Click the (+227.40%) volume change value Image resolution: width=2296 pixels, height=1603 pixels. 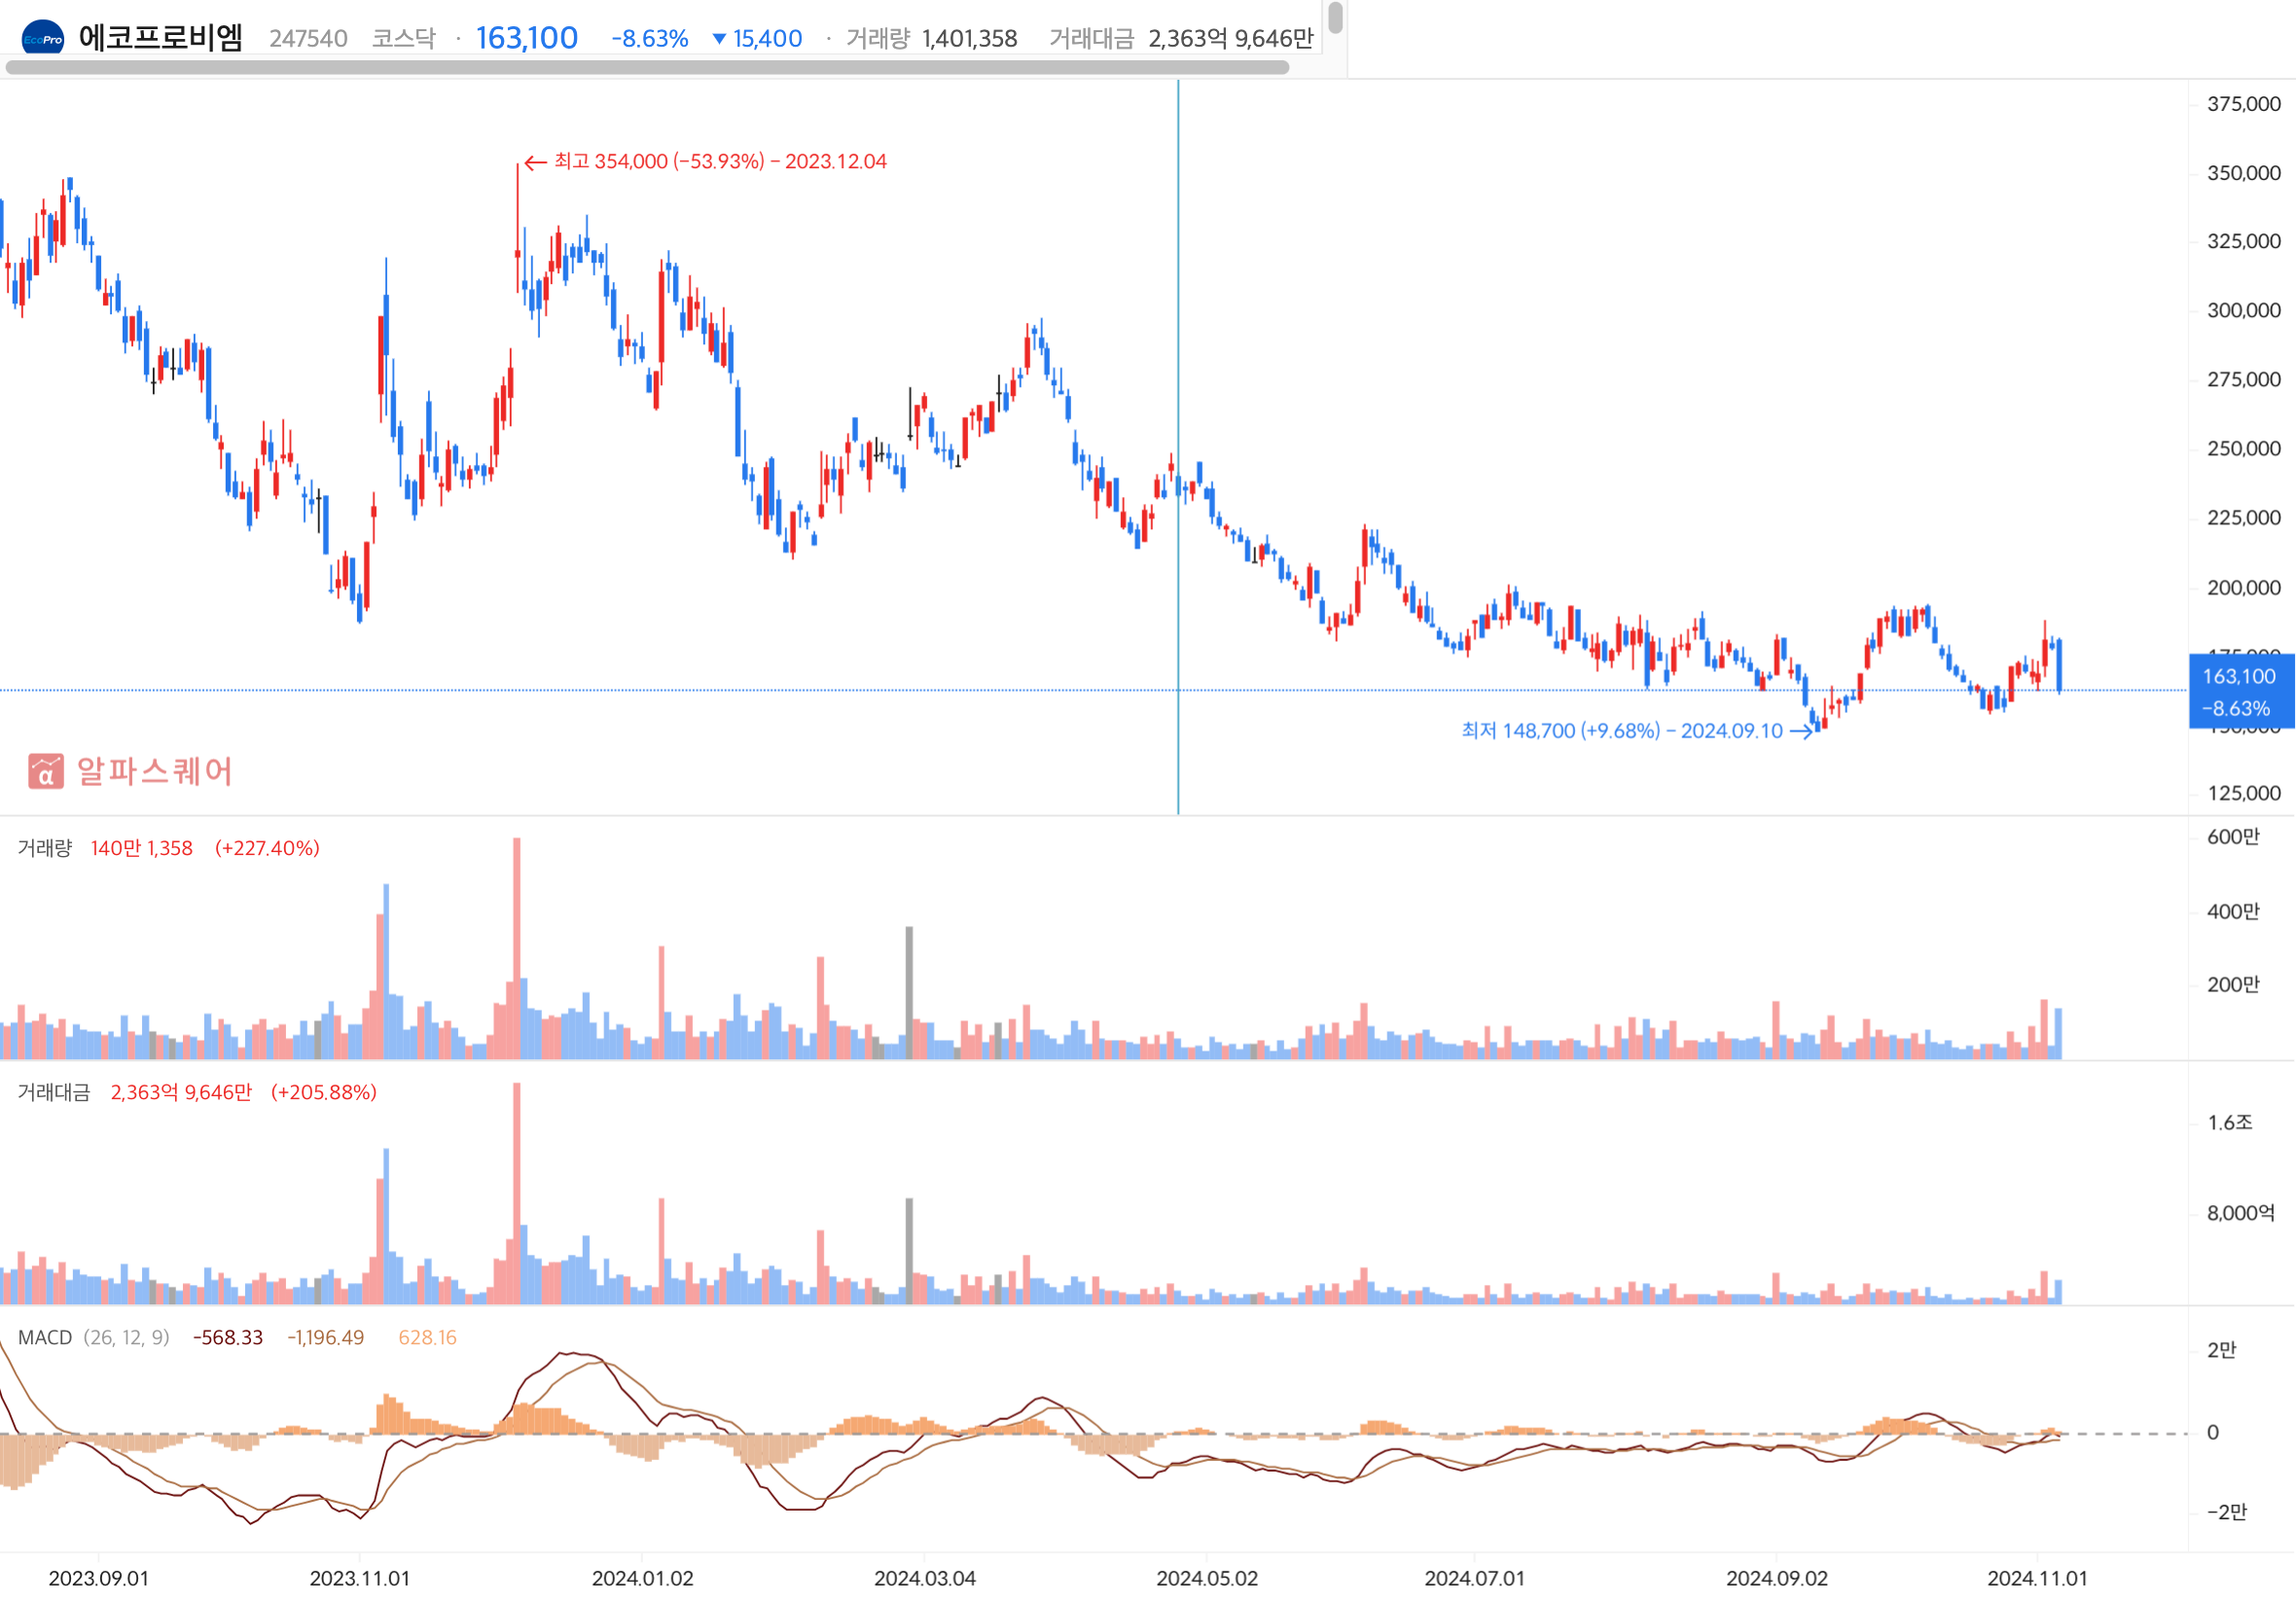267,848
